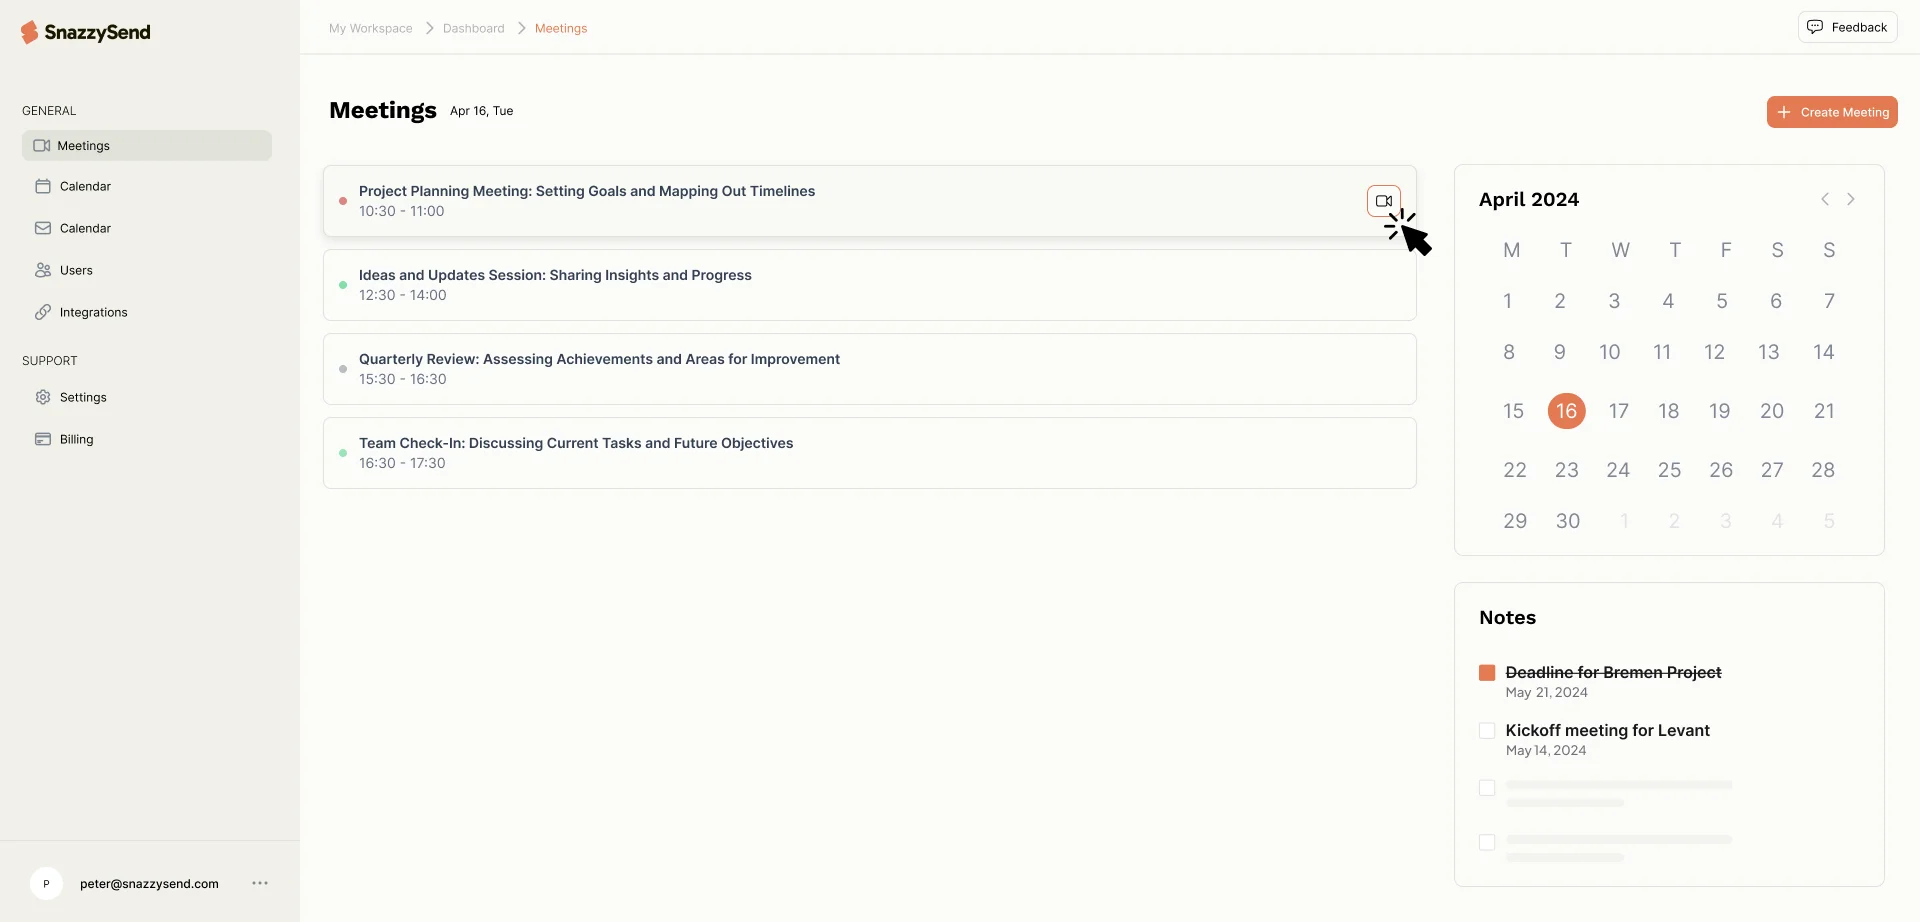1920x922 pixels.
Task: Click the SnazzySend logo icon
Action: pyautogui.click(x=29, y=32)
